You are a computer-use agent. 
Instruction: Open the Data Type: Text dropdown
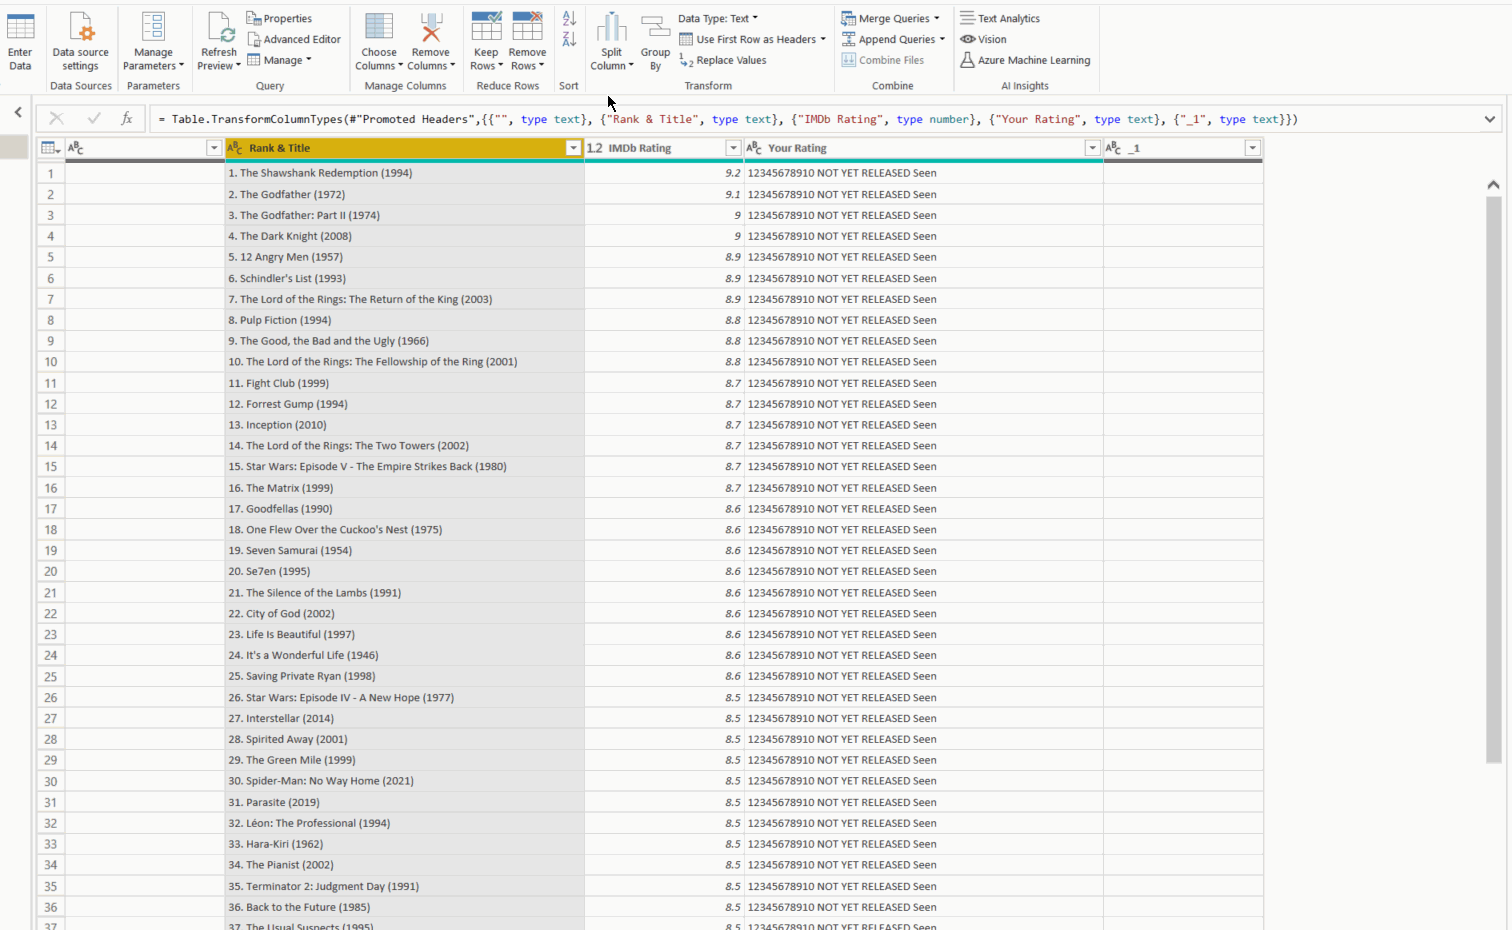(x=718, y=18)
